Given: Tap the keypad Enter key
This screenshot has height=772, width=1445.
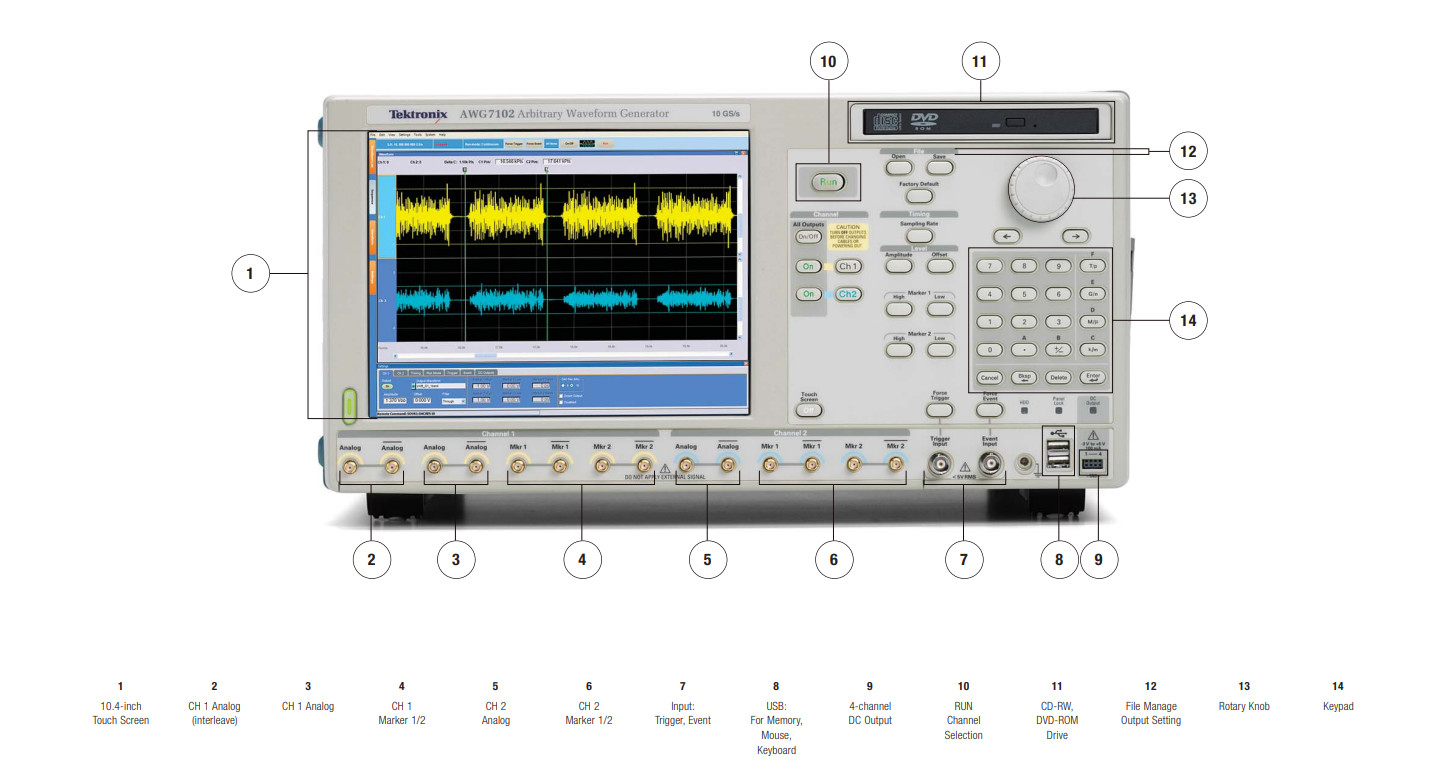Looking at the screenshot, I should coord(1092,378).
